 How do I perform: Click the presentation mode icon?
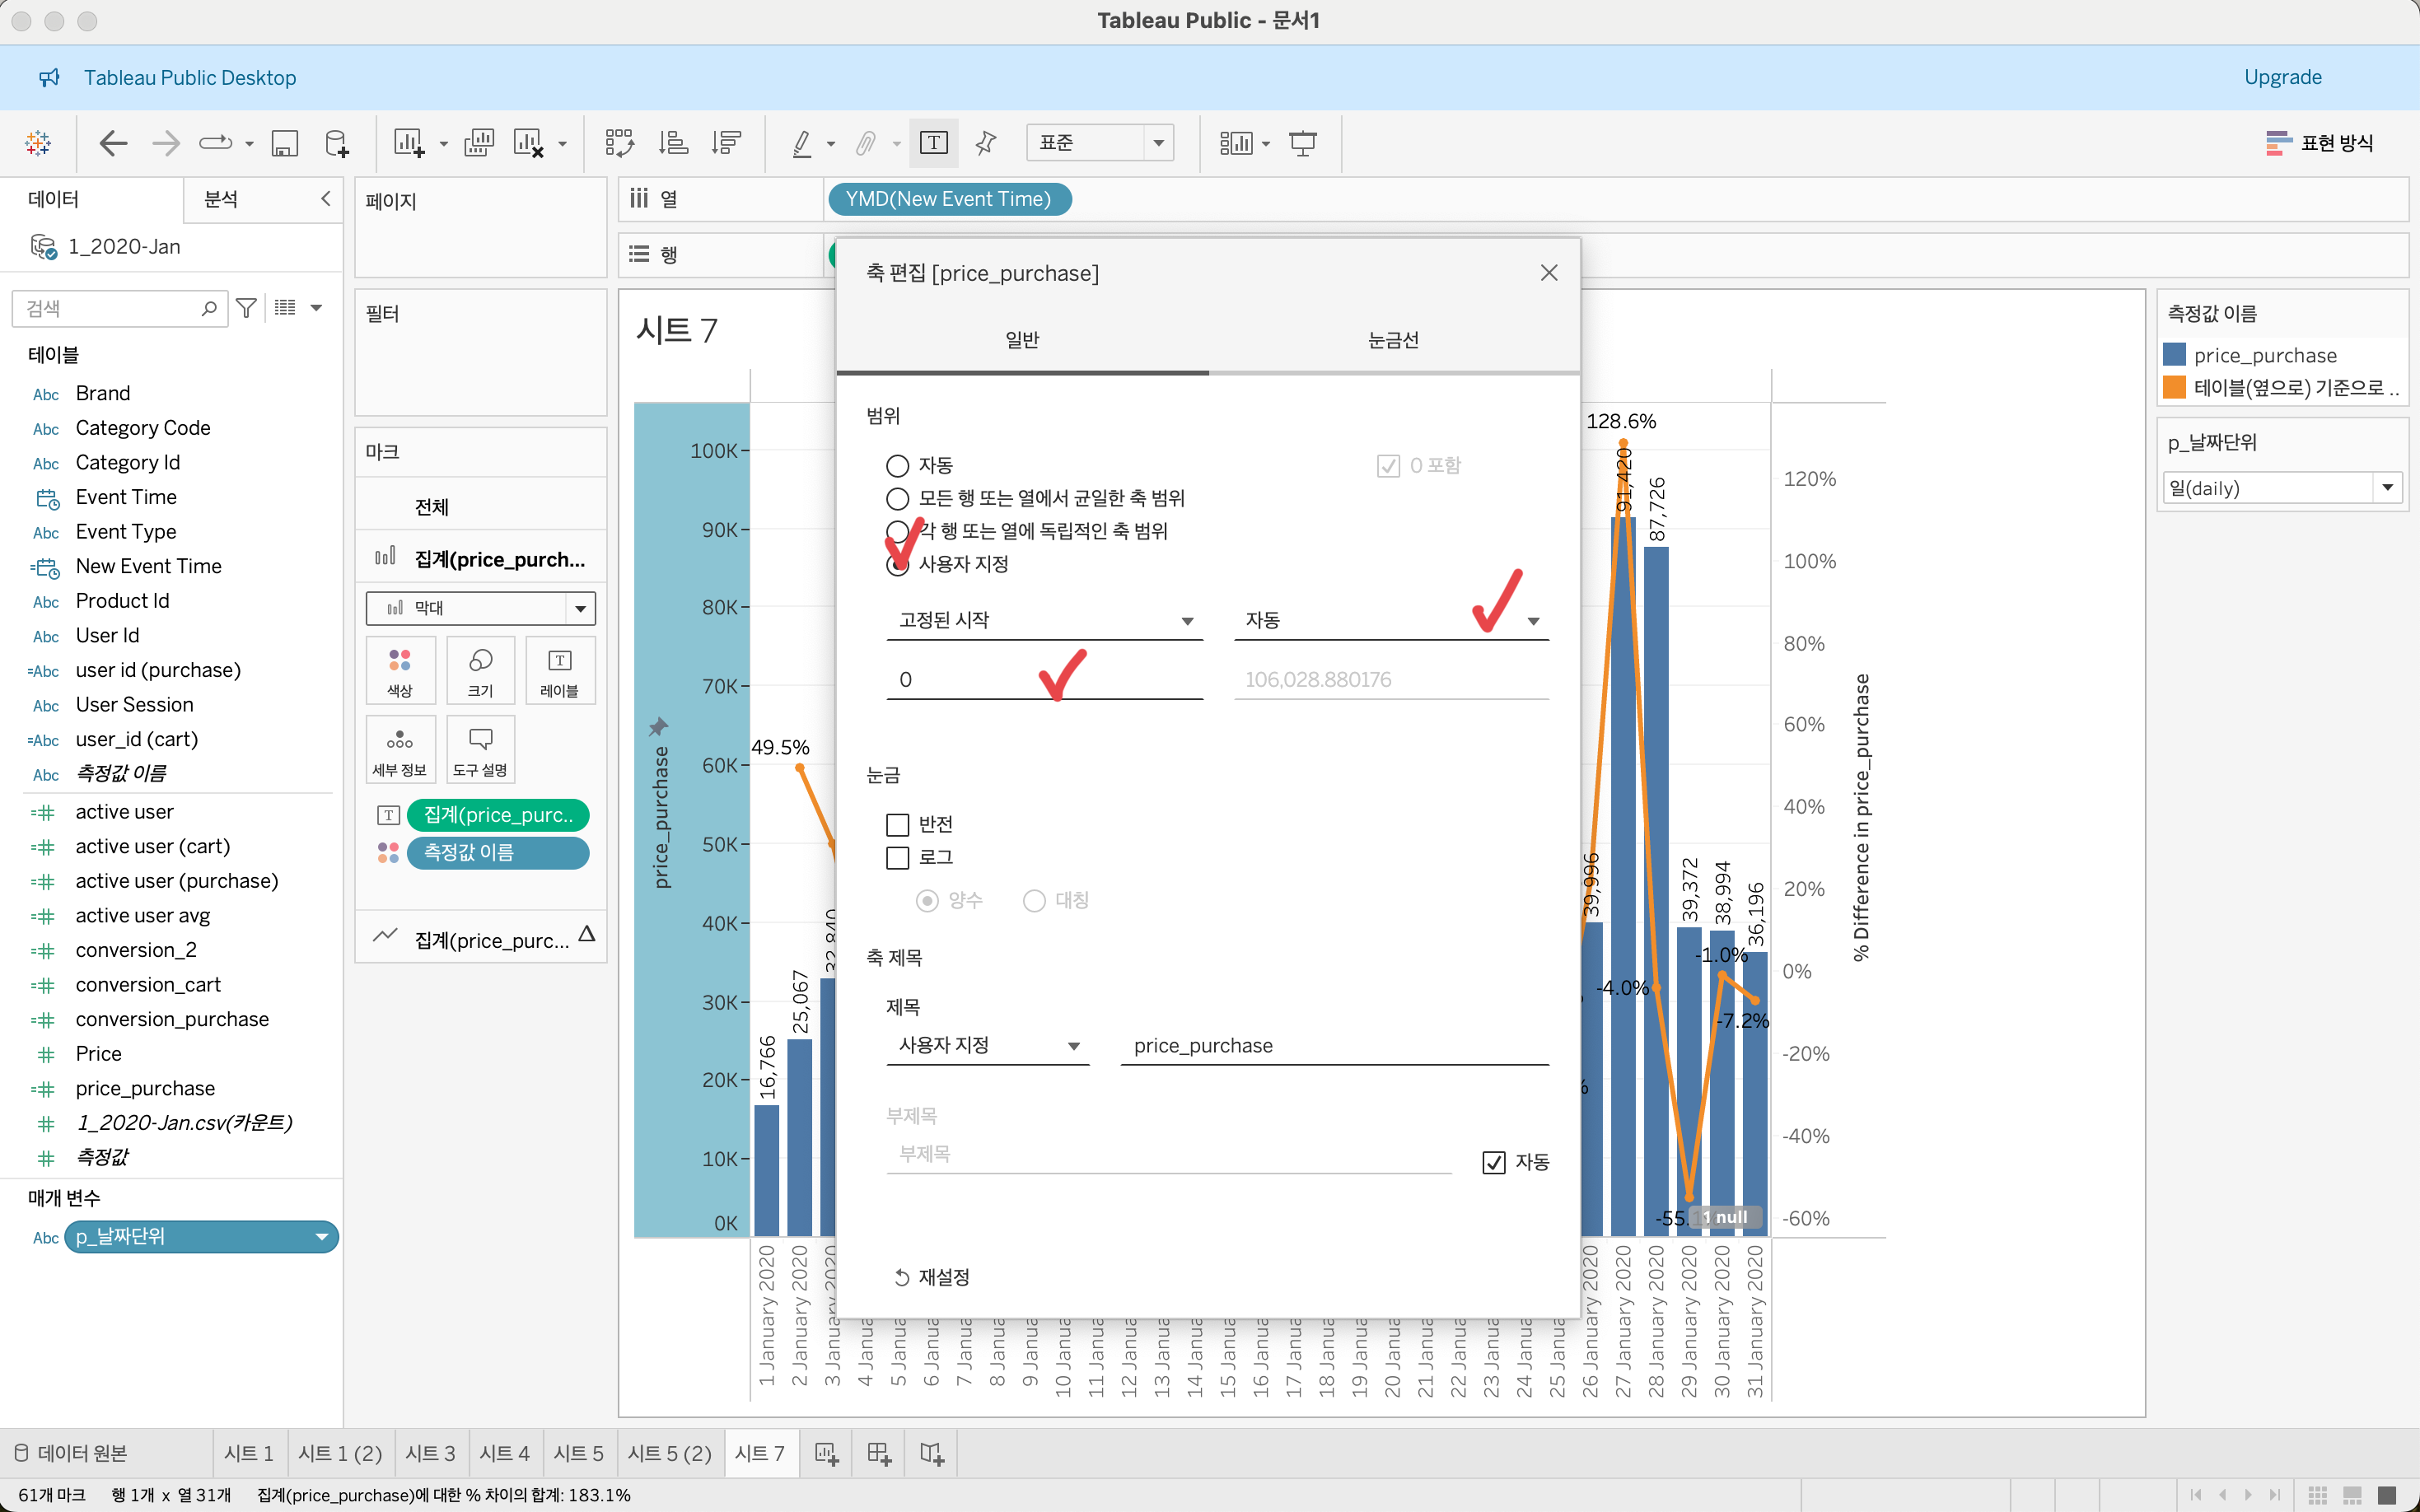click(1302, 143)
